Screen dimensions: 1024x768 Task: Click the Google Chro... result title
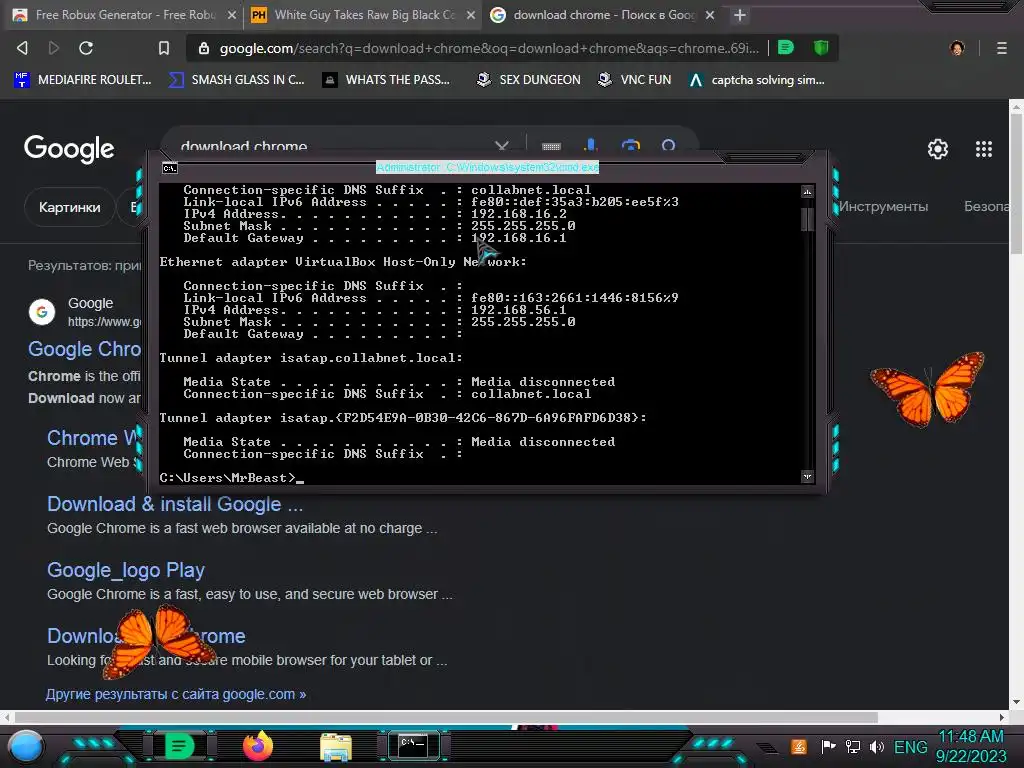[84, 349]
